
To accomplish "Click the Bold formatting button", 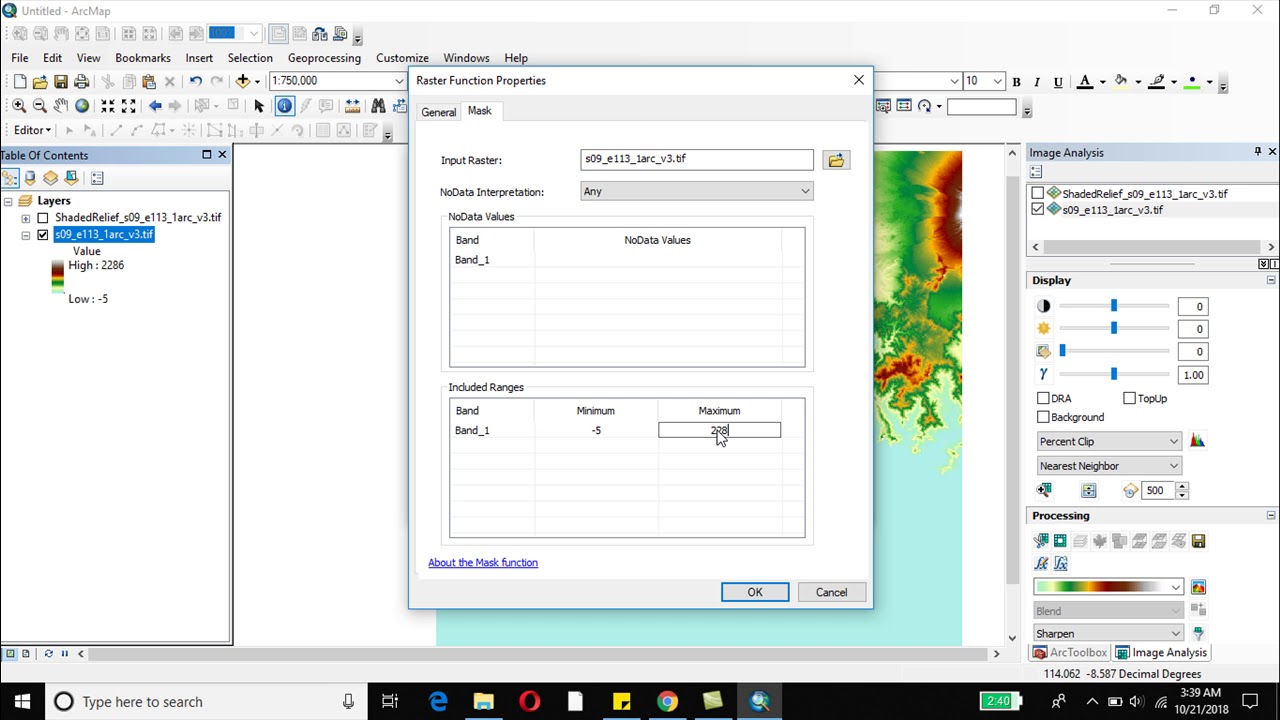I will 1016,82.
